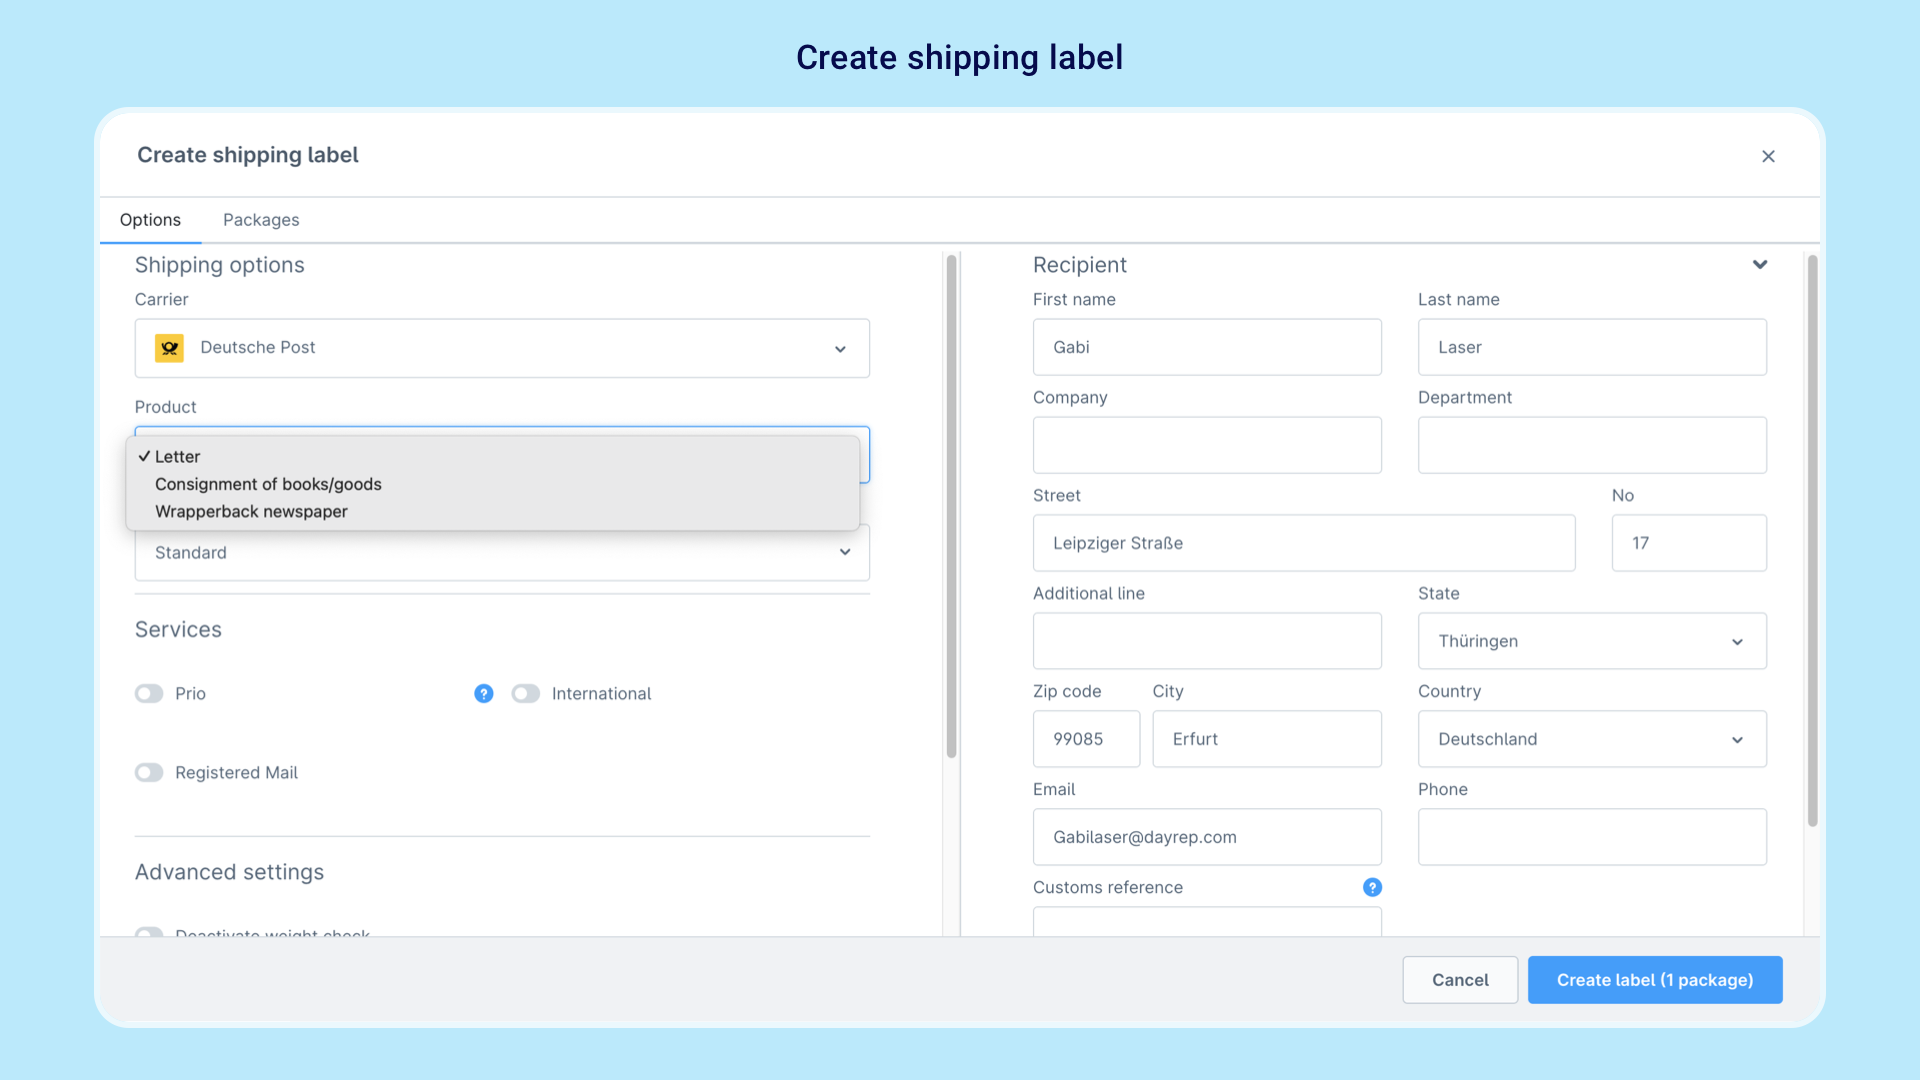The height and width of the screenshot is (1080, 1920).
Task: Click the Zip code field 99085
Action: (x=1086, y=739)
